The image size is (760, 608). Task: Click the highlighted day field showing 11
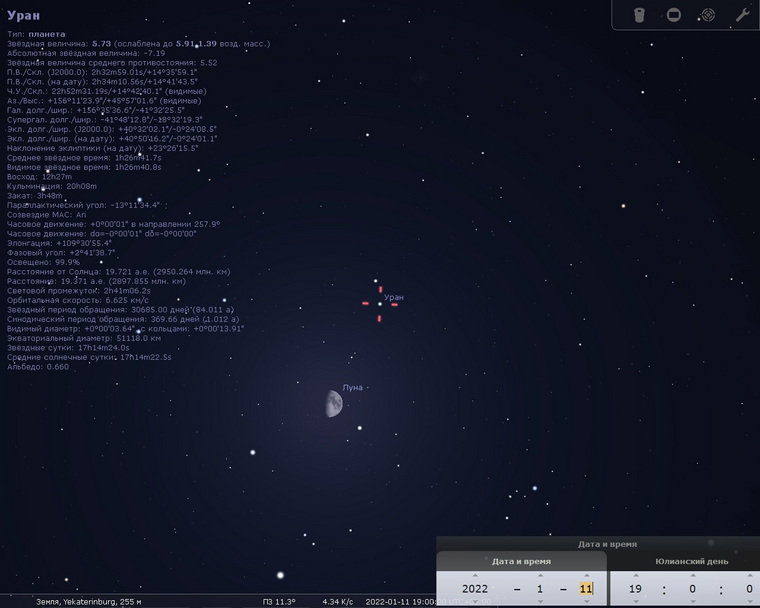(x=586, y=589)
